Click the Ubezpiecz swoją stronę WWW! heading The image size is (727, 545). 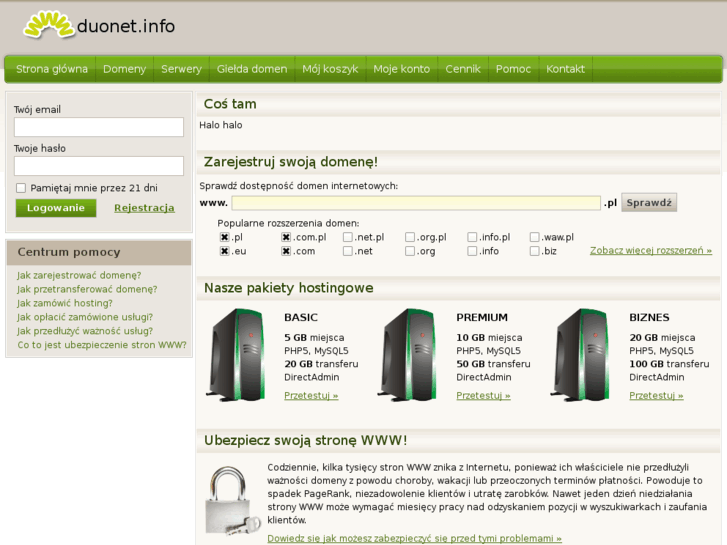point(306,440)
